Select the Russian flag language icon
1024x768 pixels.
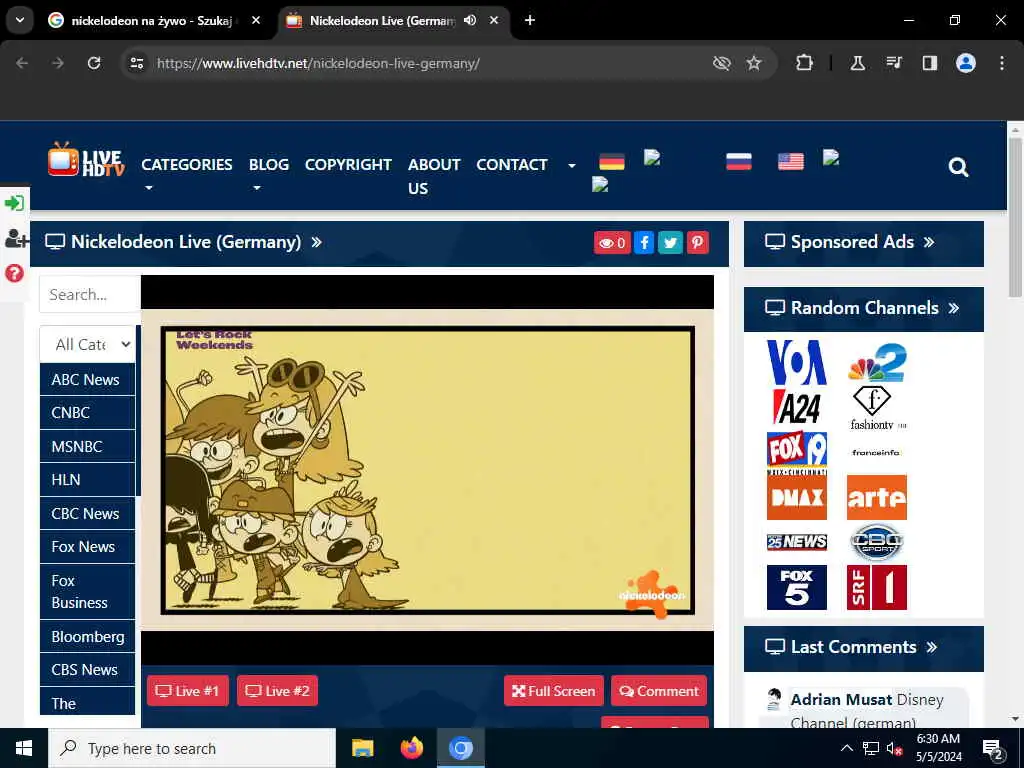[739, 161]
